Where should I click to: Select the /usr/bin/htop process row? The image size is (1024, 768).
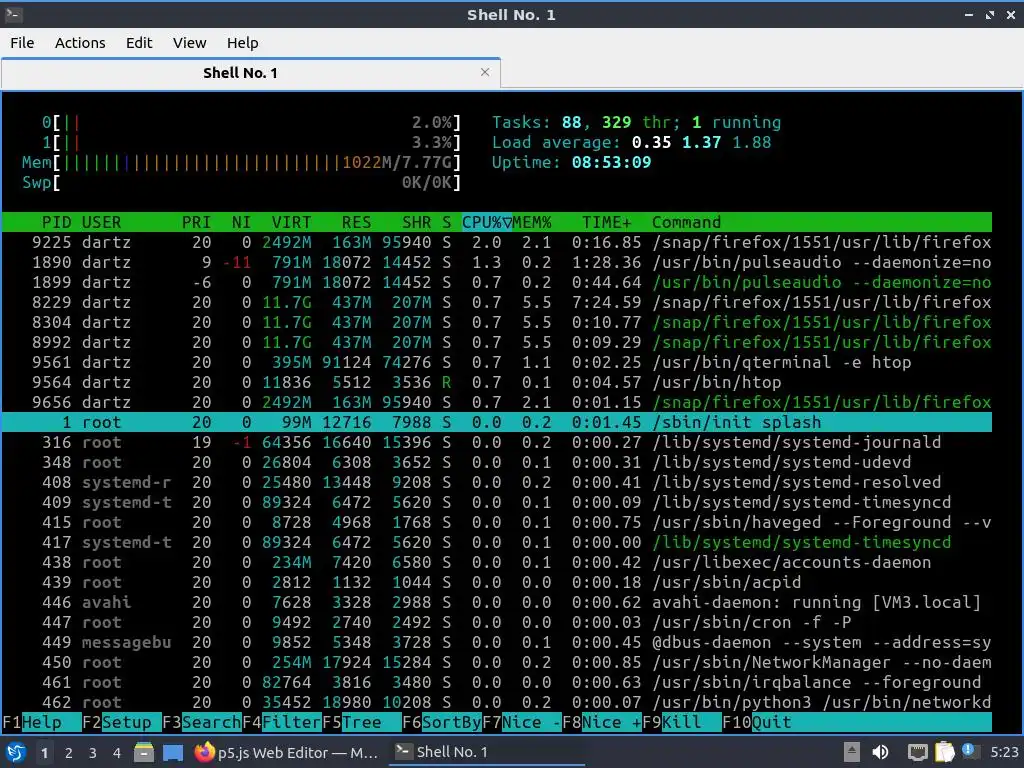coord(496,382)
